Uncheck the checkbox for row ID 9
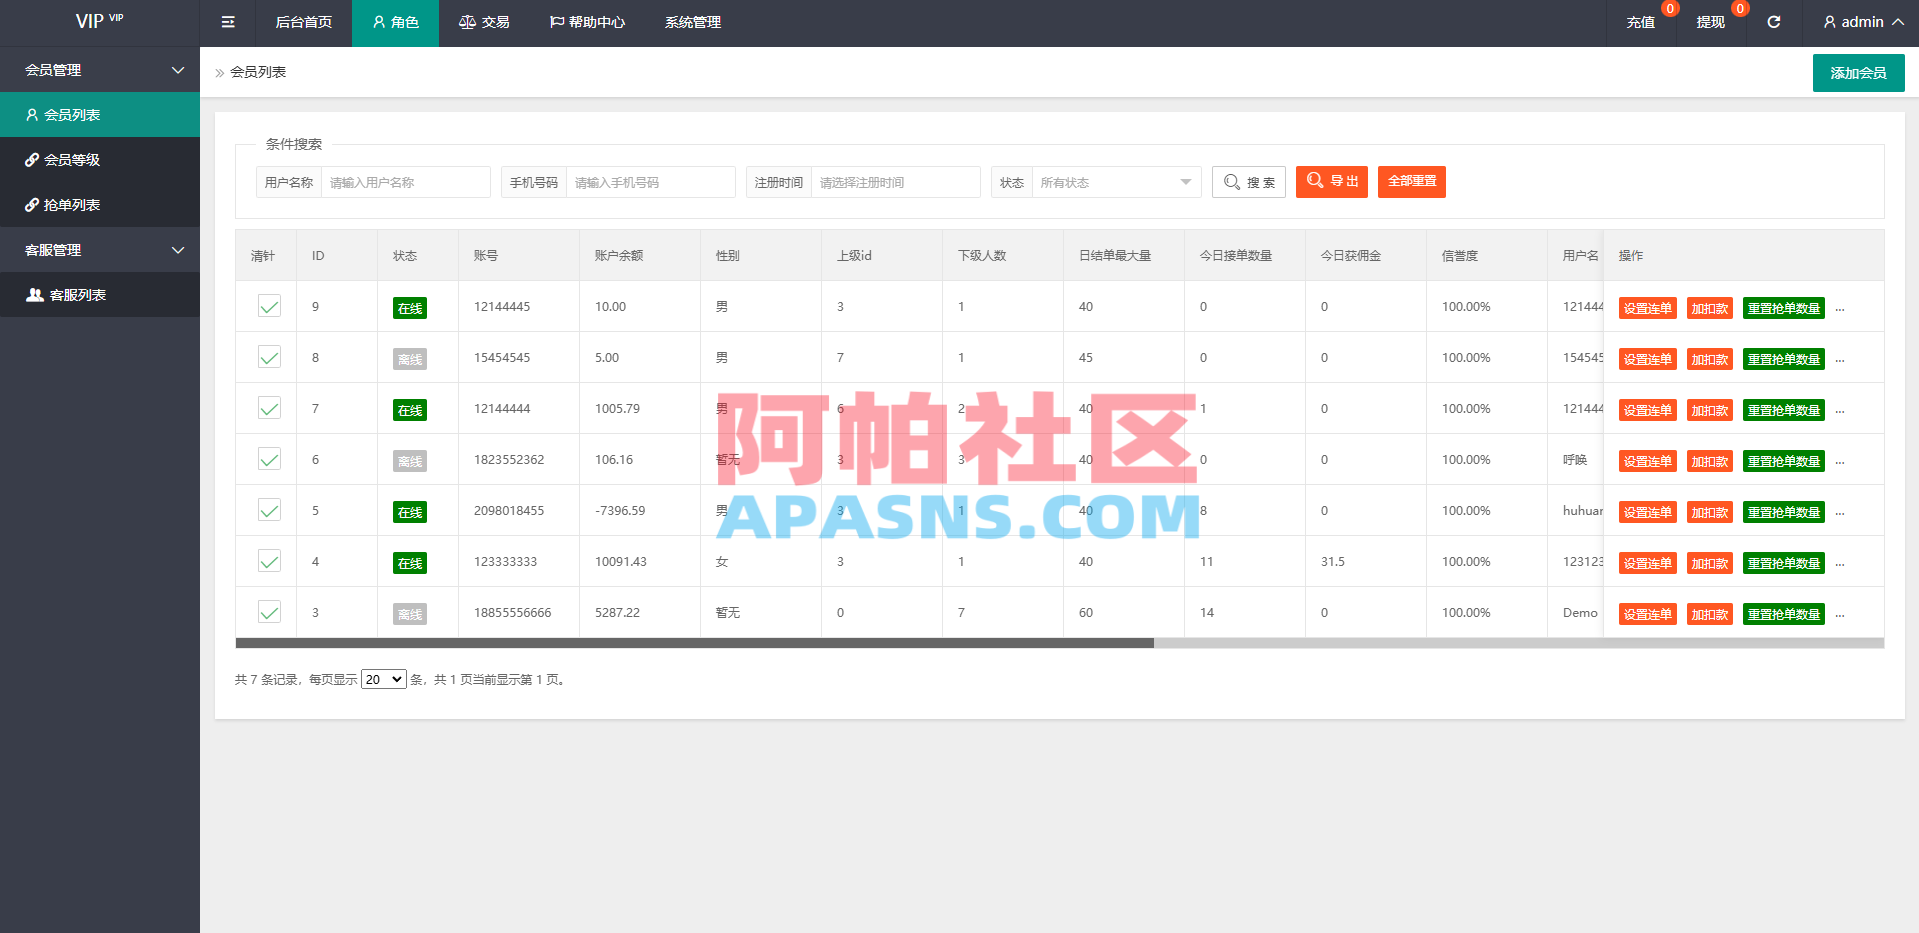 [x=268, y=306]
